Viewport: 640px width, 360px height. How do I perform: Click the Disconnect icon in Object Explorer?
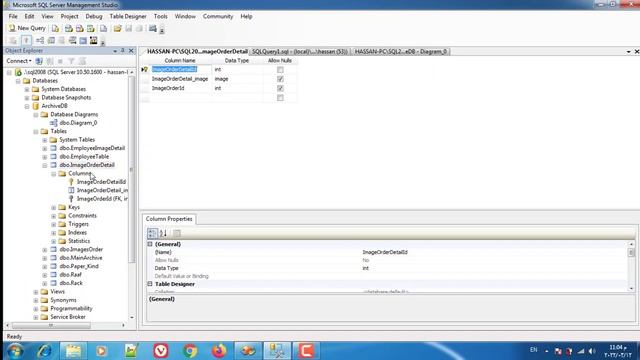(x=50, y=61)
